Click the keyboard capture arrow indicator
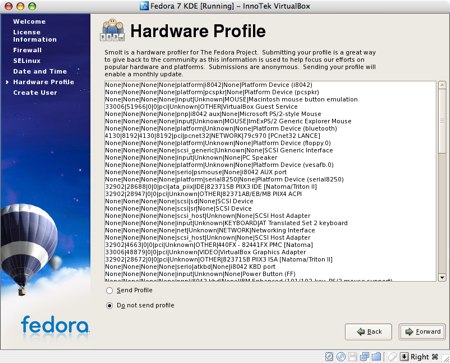Image resolution: width=450 pixels, height=363 pixels. click(x=404, y=357)
